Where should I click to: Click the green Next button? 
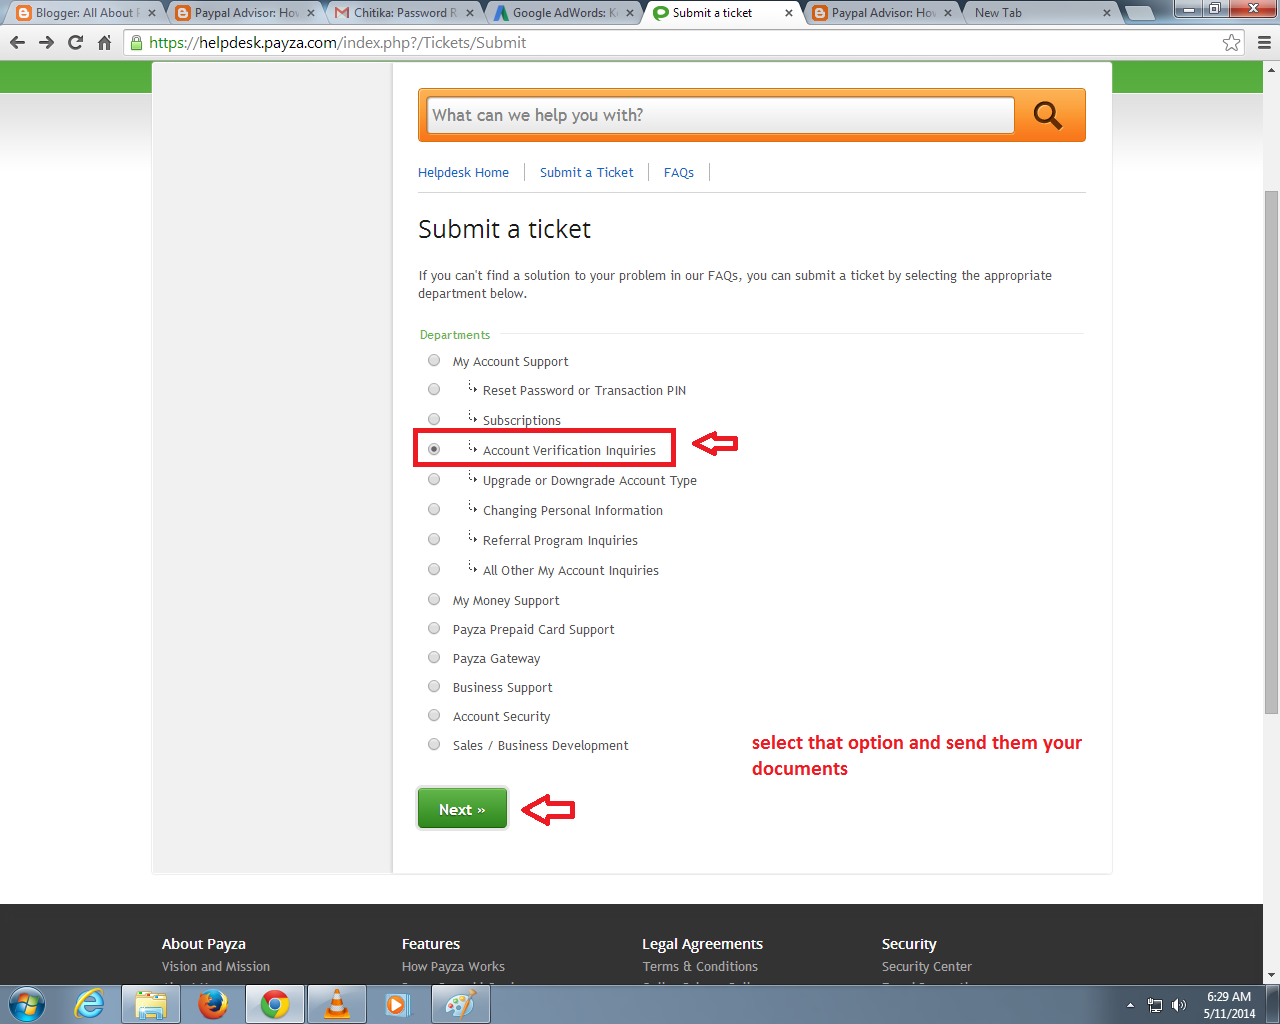pos(462,809)
